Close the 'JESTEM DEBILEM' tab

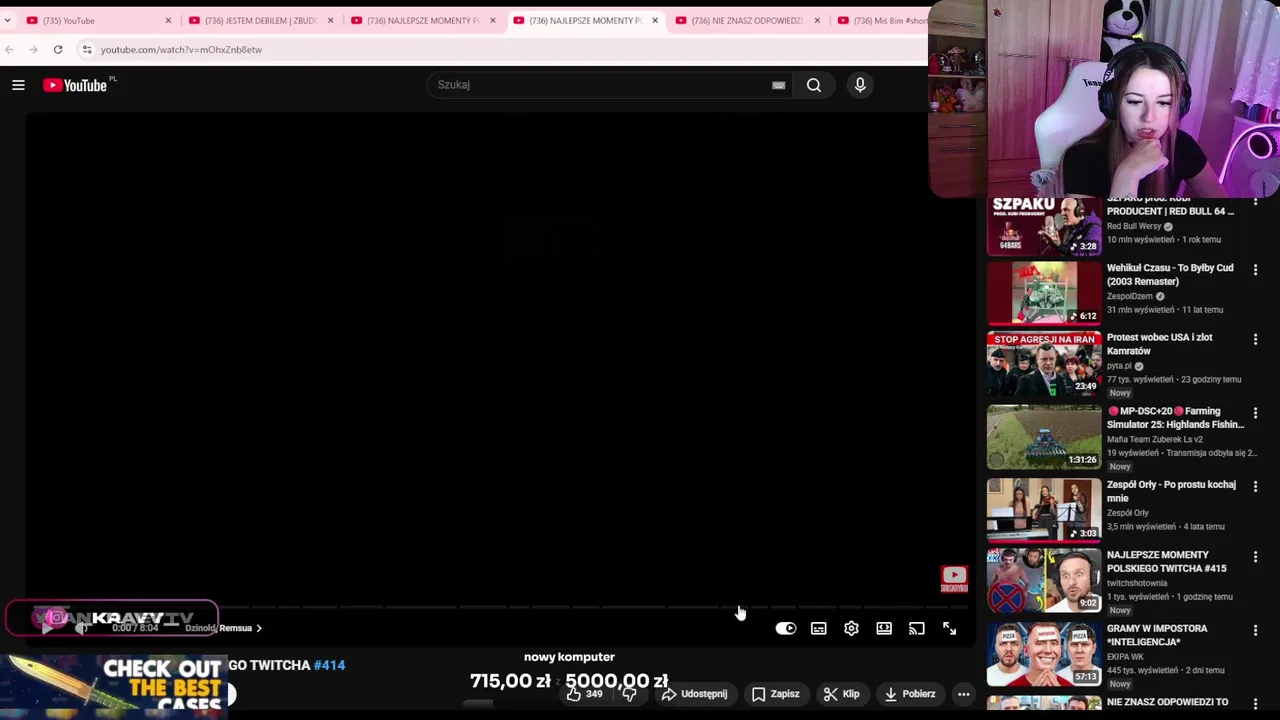coord(330,20)
